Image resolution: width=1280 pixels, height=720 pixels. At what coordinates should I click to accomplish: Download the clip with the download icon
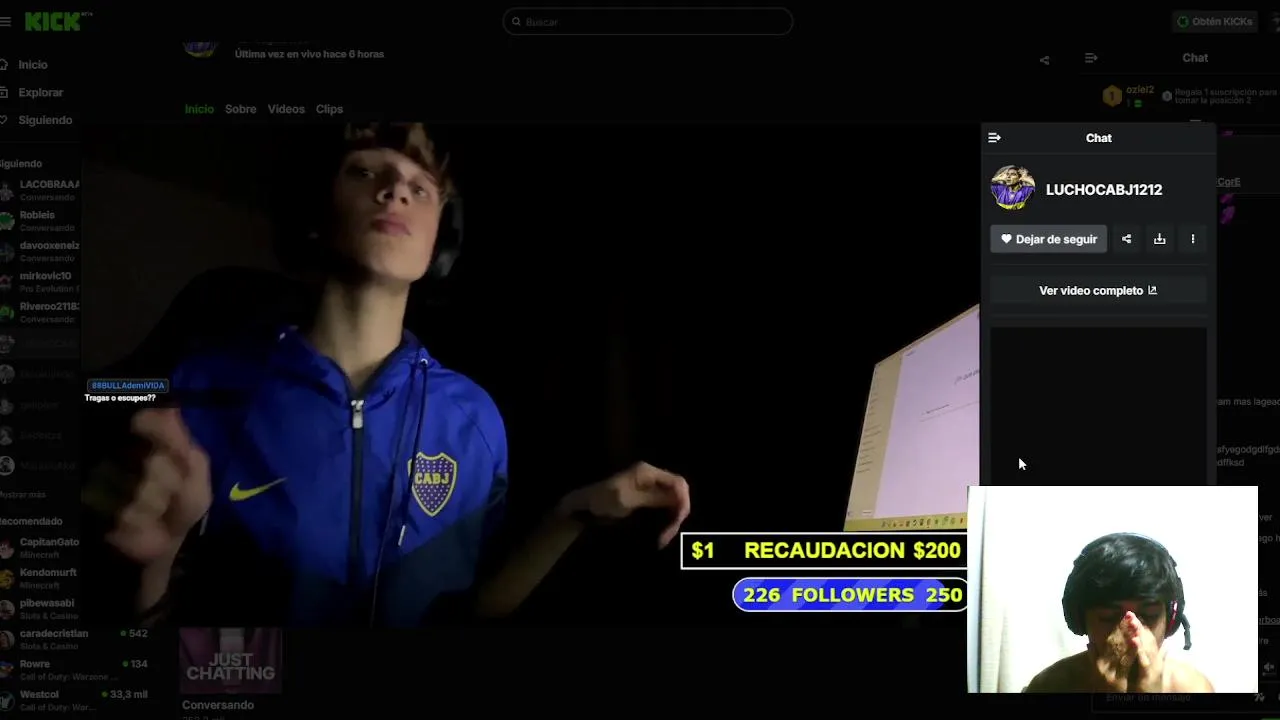(1159, 239)
